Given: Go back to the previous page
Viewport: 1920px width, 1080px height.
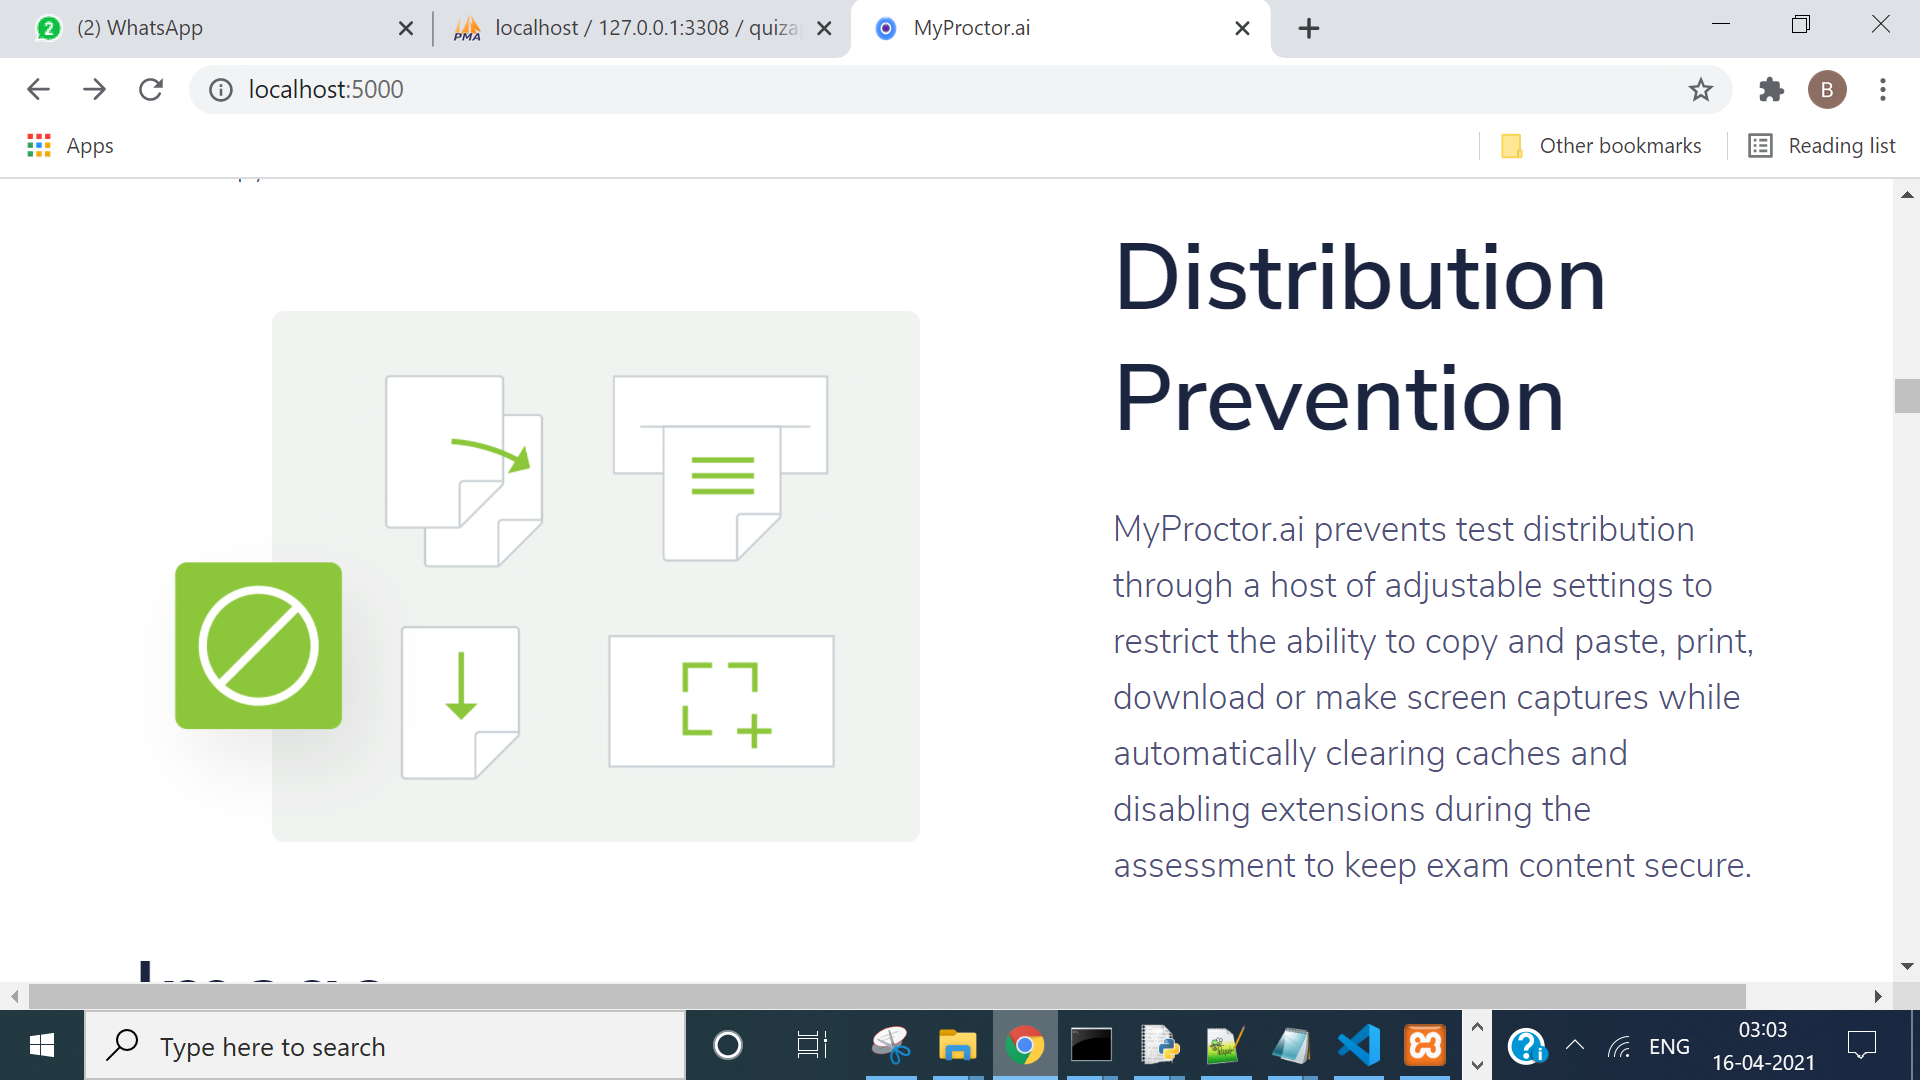Looking at the screenshot, I should (x=38, y=90).
